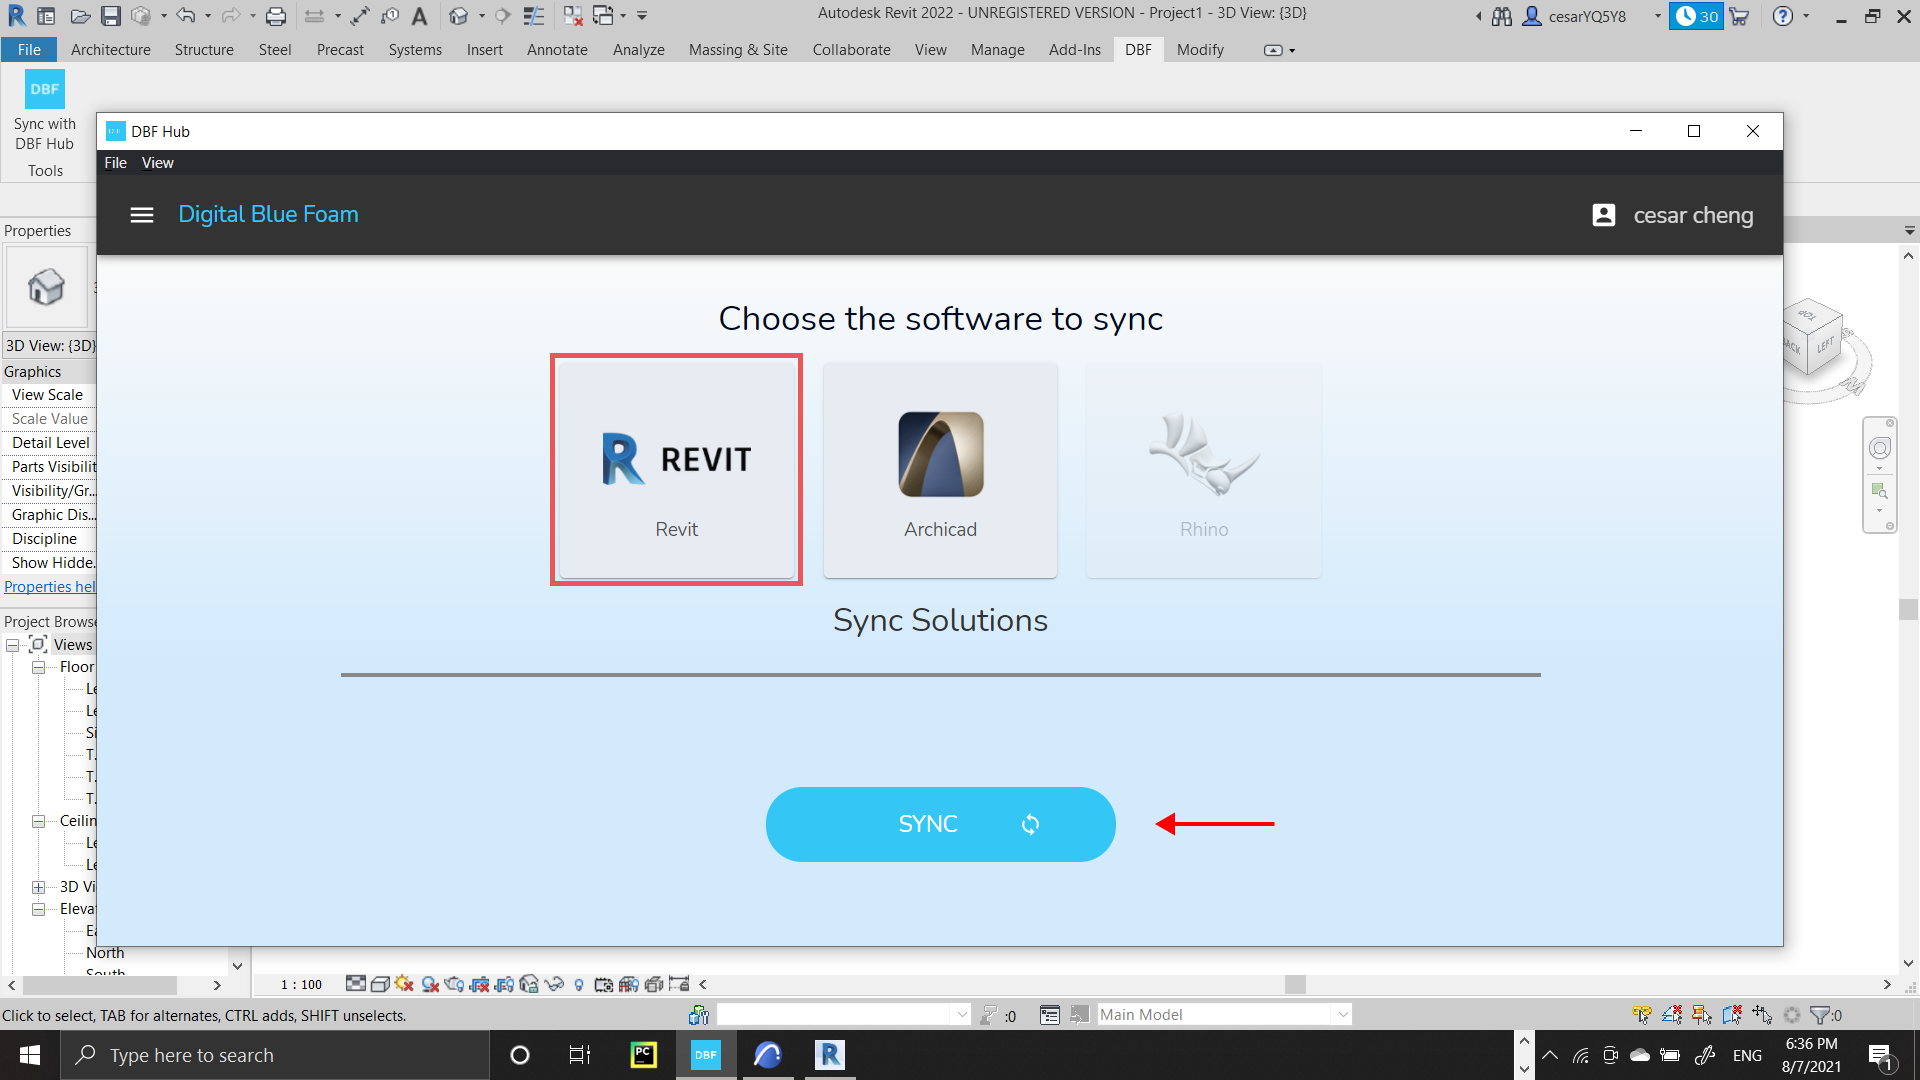Click the Save icon in Revit toolbar
This screenshot has width=1920, height=1080.
(111, 16)
